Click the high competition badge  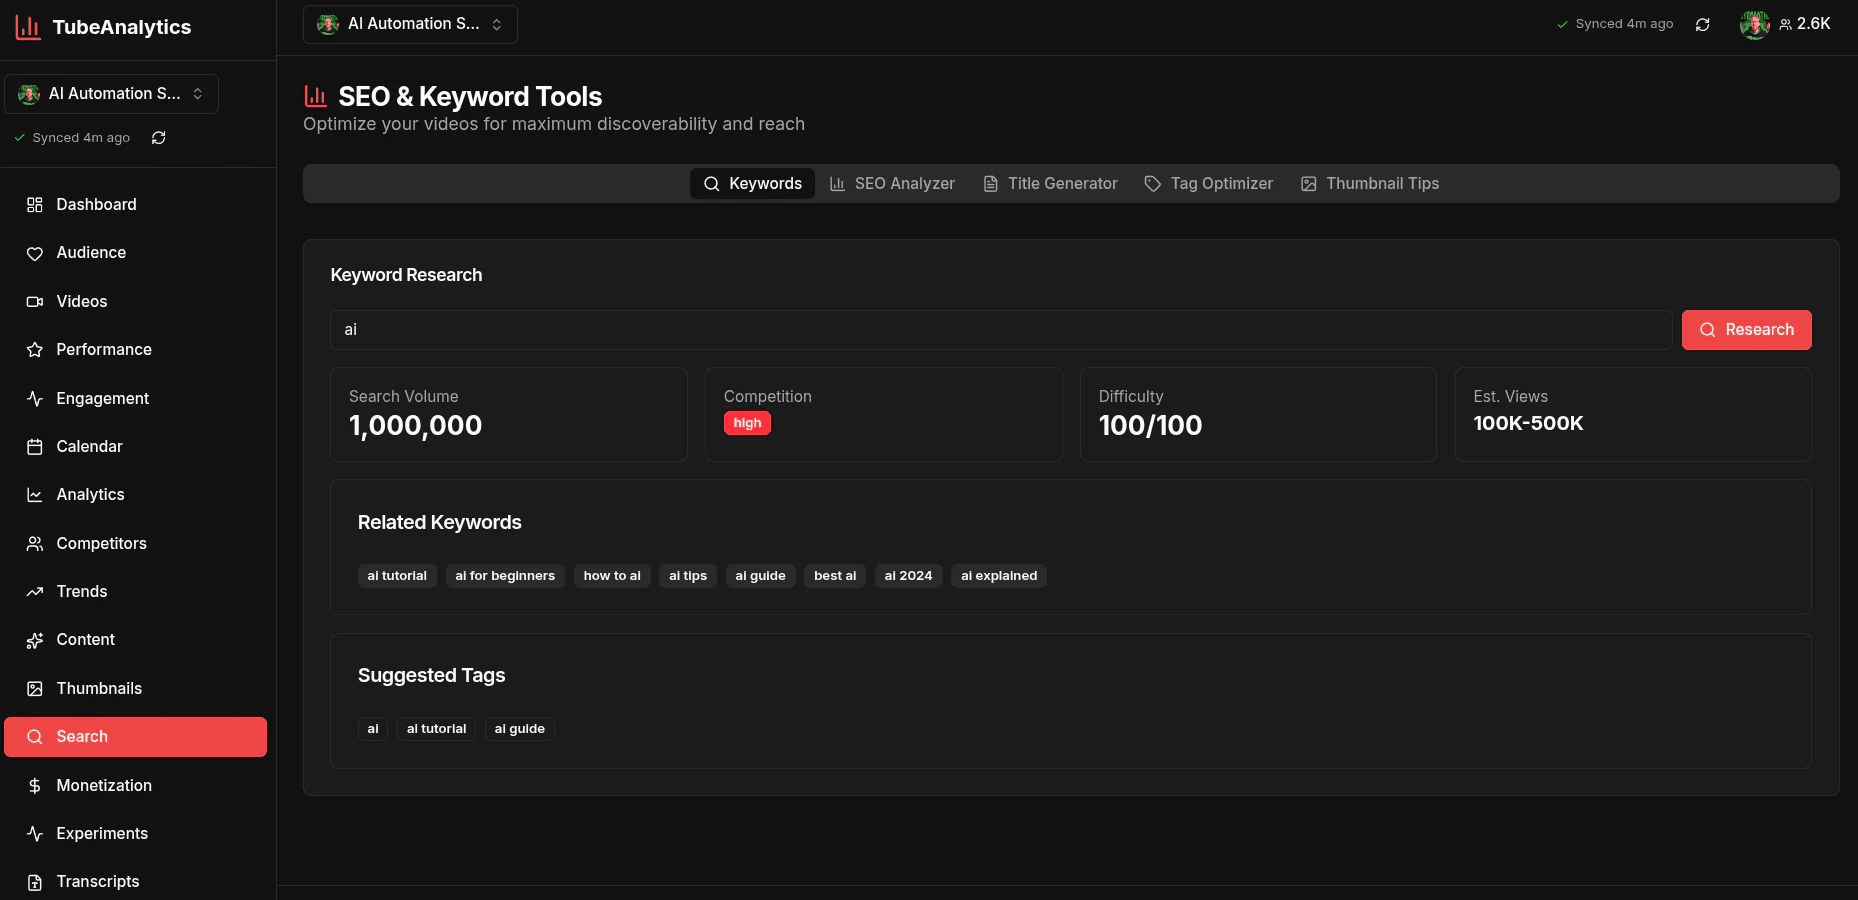pos(747,422)
